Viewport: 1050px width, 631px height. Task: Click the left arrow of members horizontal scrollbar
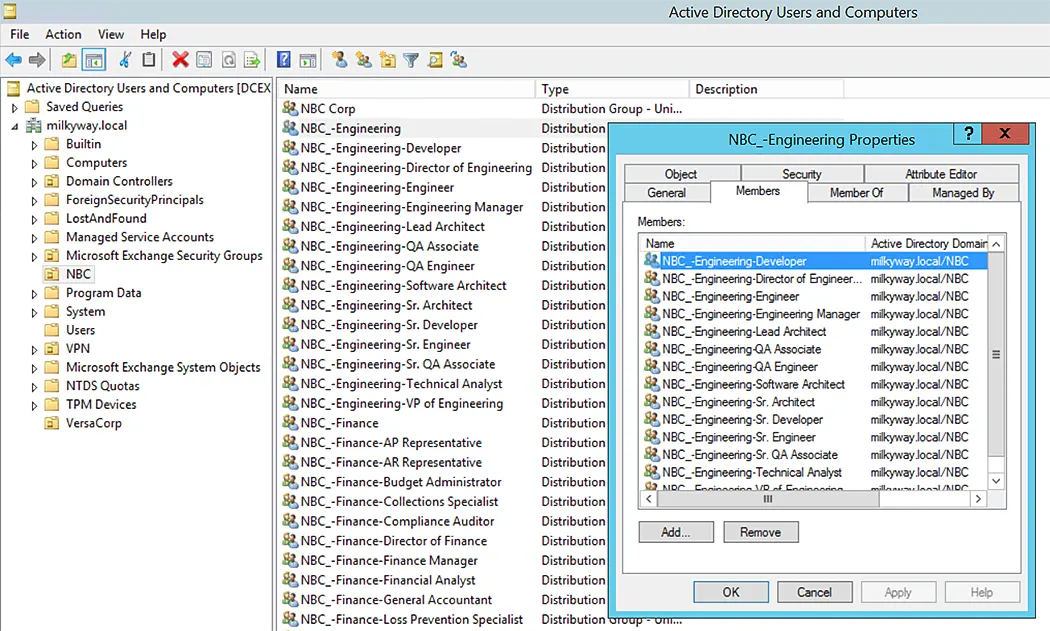pyautogui.click(x=648, y=498)
